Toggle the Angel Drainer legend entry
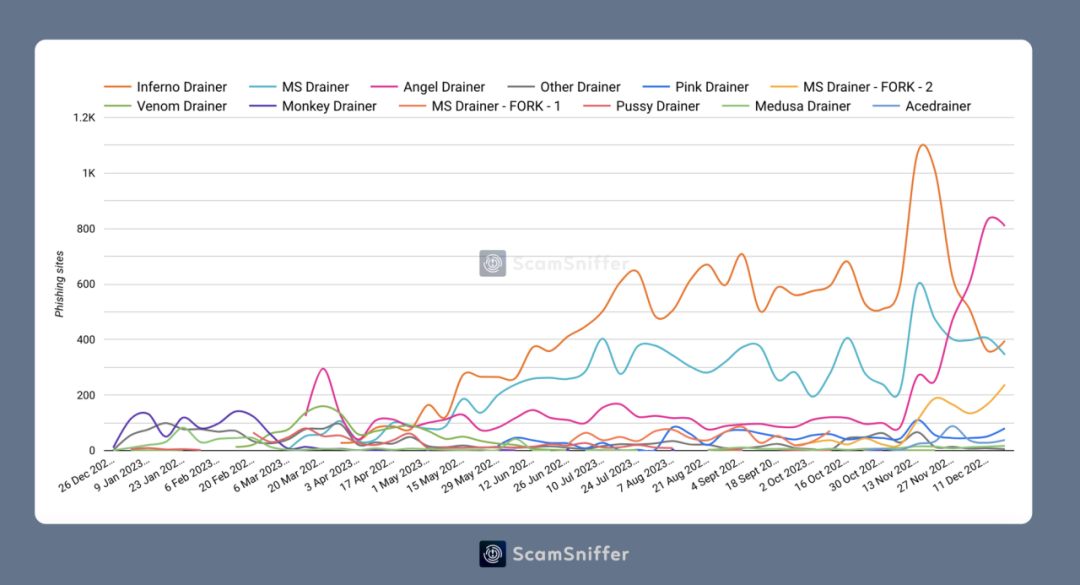The height and width of the screenshot is (585, 1080). tap(428, 87)
